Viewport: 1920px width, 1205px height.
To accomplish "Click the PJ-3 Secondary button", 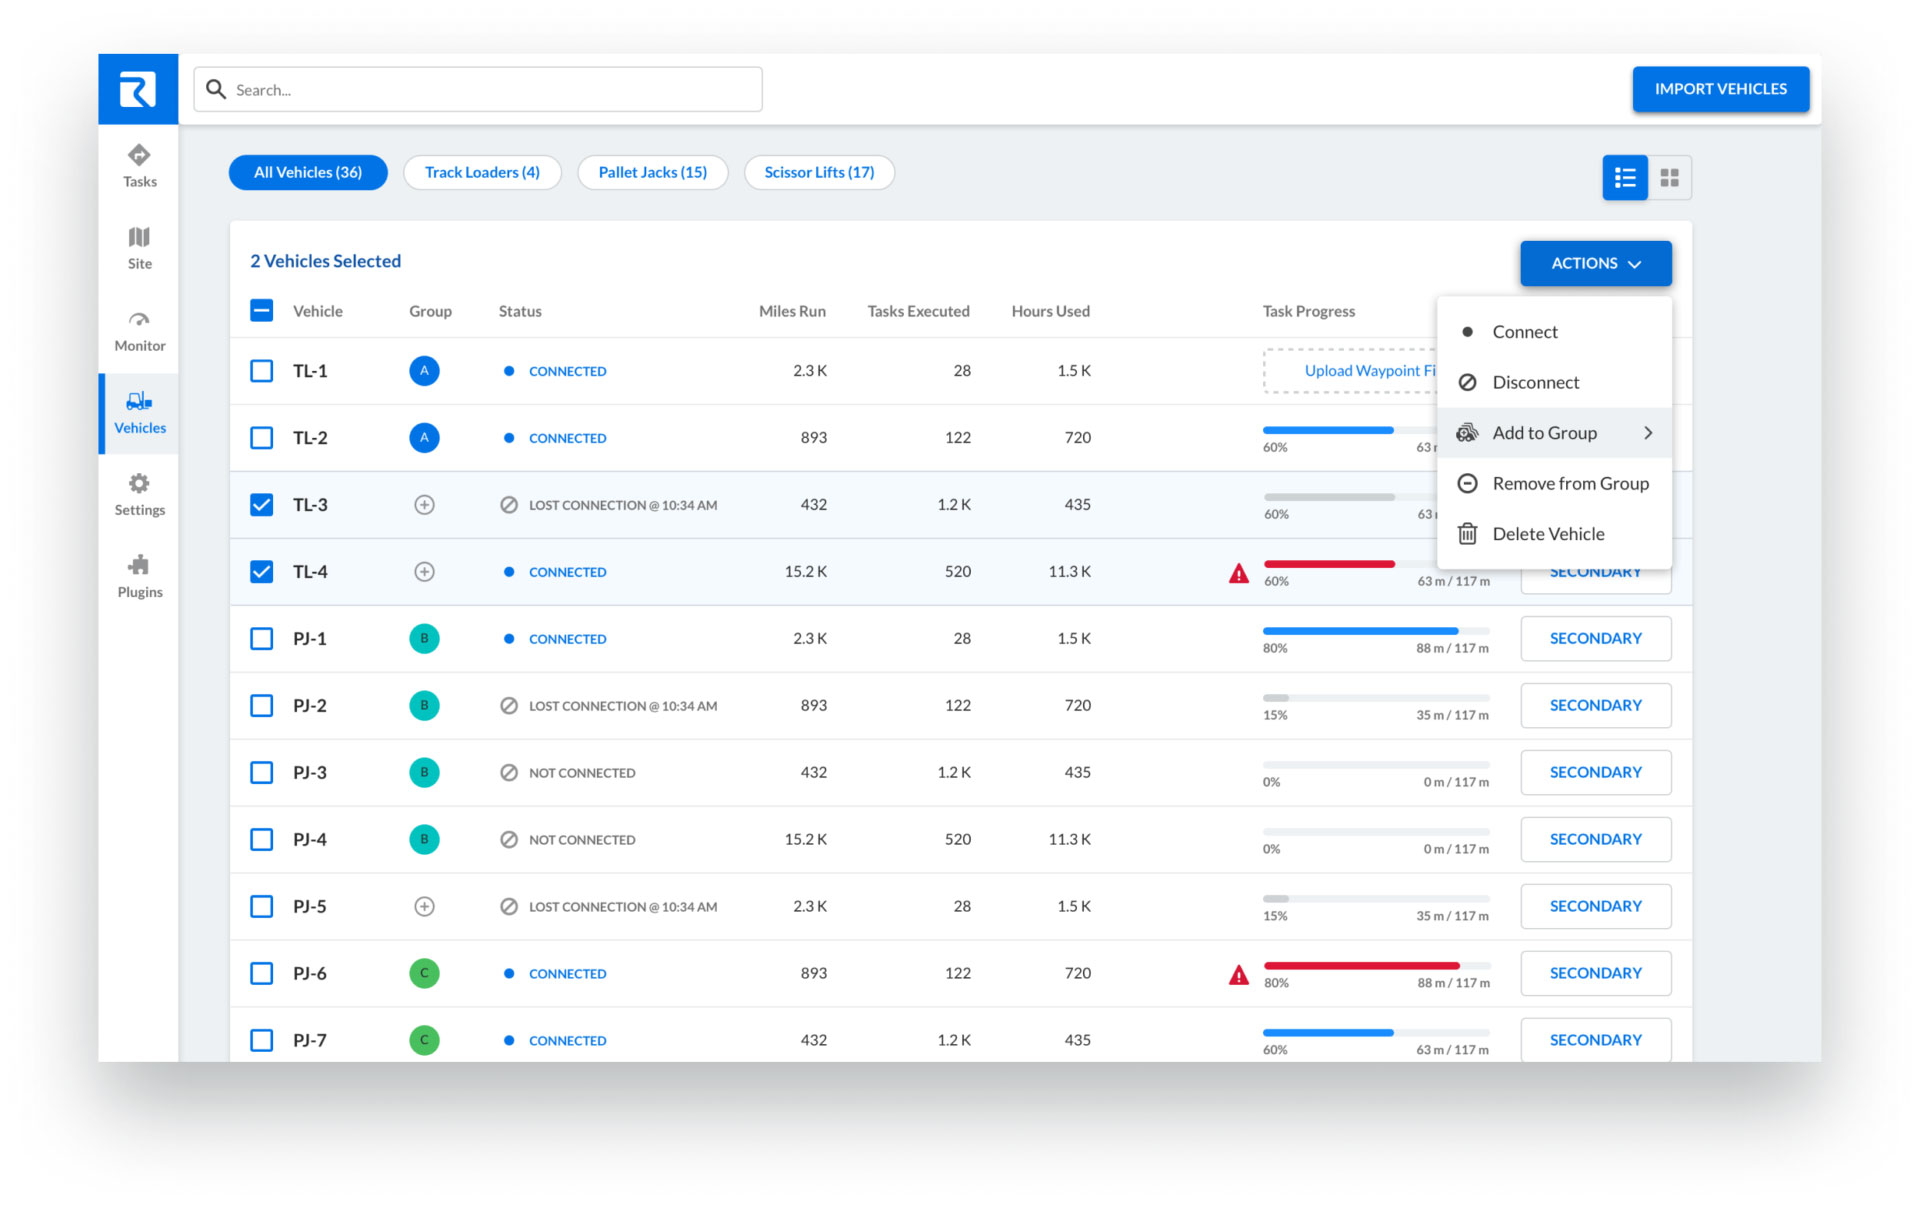I will pyautogui.click(x=1595, y=773).
